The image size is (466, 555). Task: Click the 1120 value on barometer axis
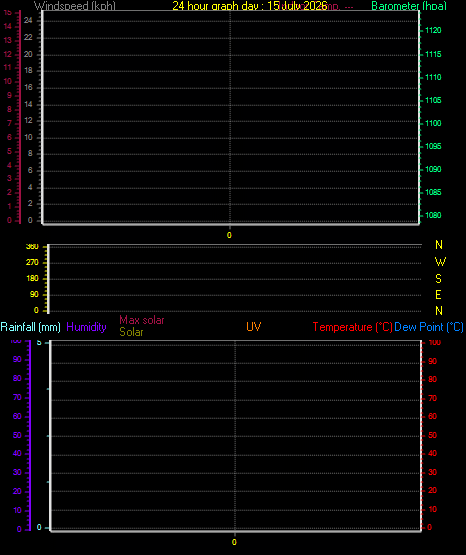pyautogui.click(x=433, y=30)
